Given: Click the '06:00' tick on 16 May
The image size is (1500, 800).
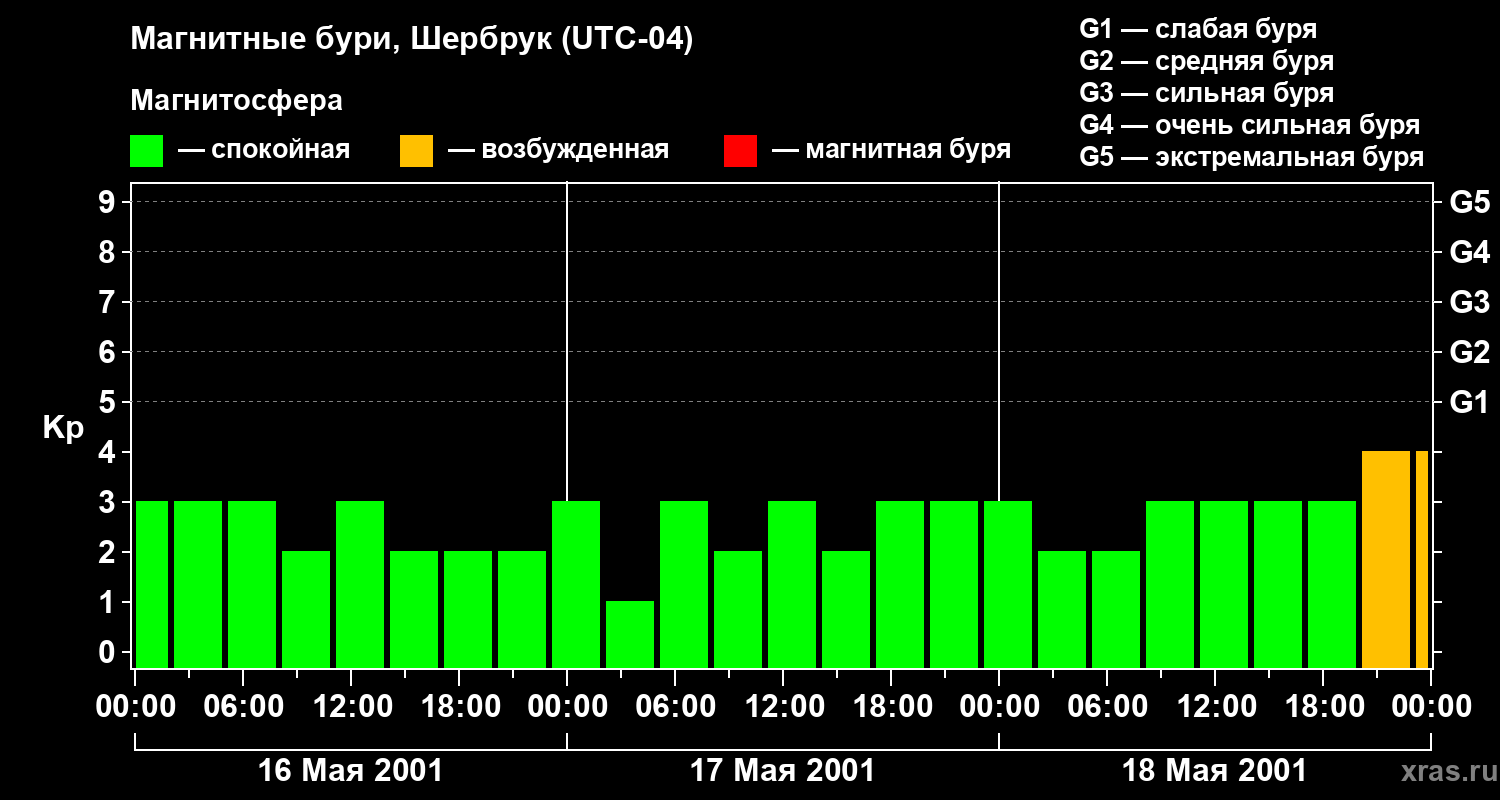Looking at the screenshot, I should tap(243, 708).
